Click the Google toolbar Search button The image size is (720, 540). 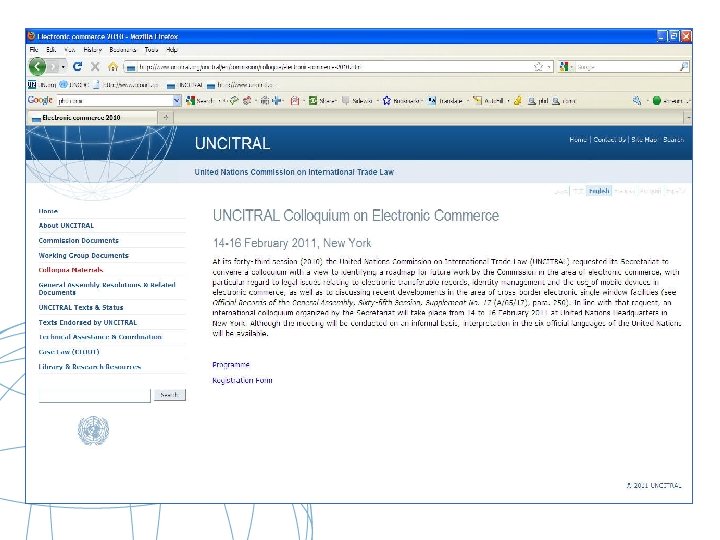click(200, 101)
